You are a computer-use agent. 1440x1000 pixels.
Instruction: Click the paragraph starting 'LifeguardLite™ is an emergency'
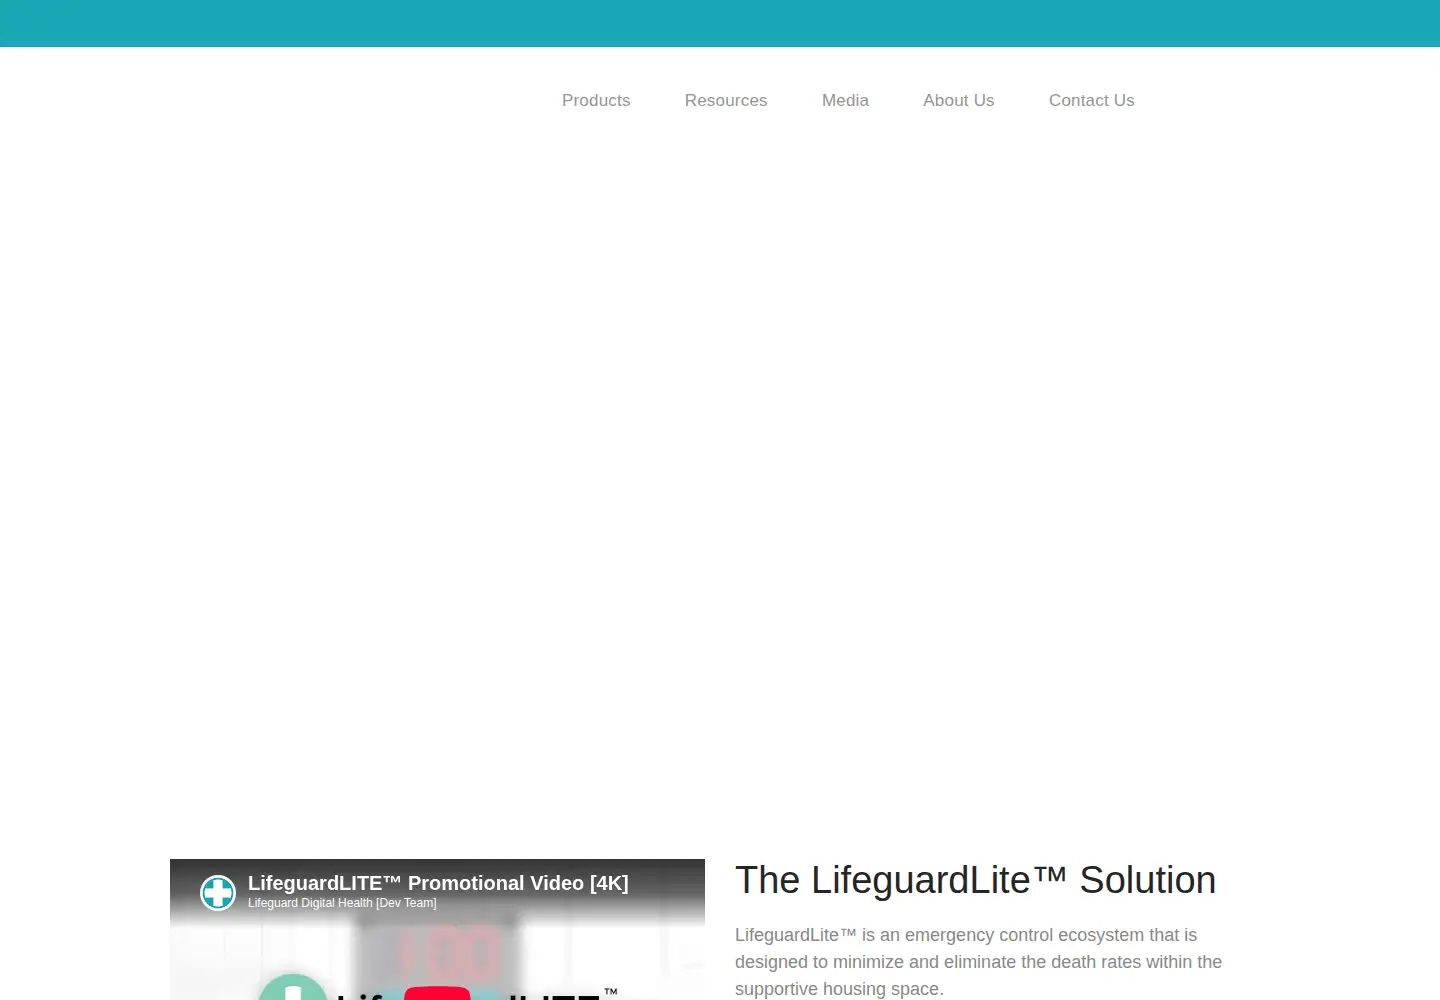coord(978,962)
